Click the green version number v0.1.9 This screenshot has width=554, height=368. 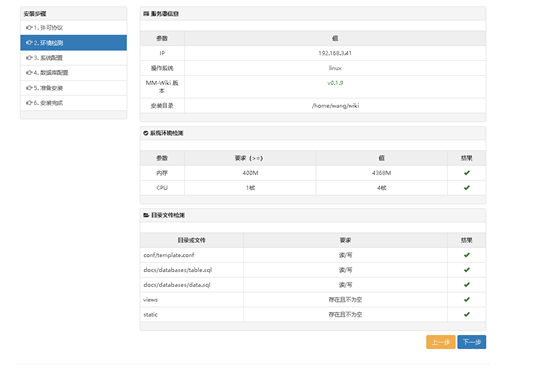(335, 83)
